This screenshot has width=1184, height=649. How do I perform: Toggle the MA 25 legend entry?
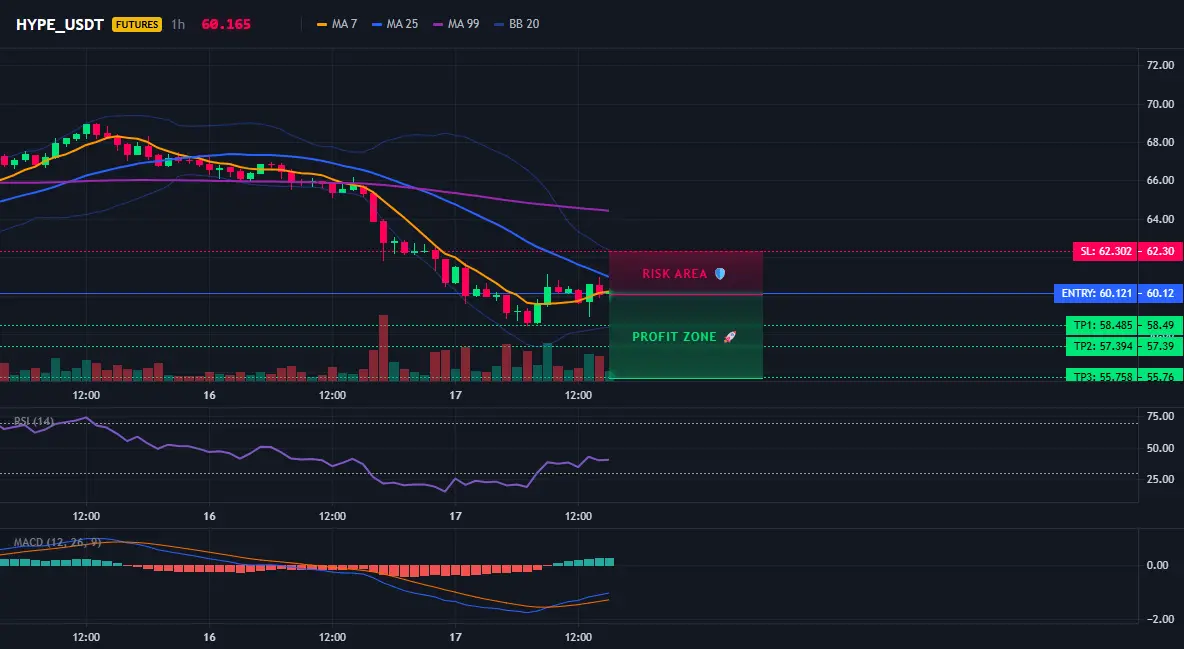(395, 24)
